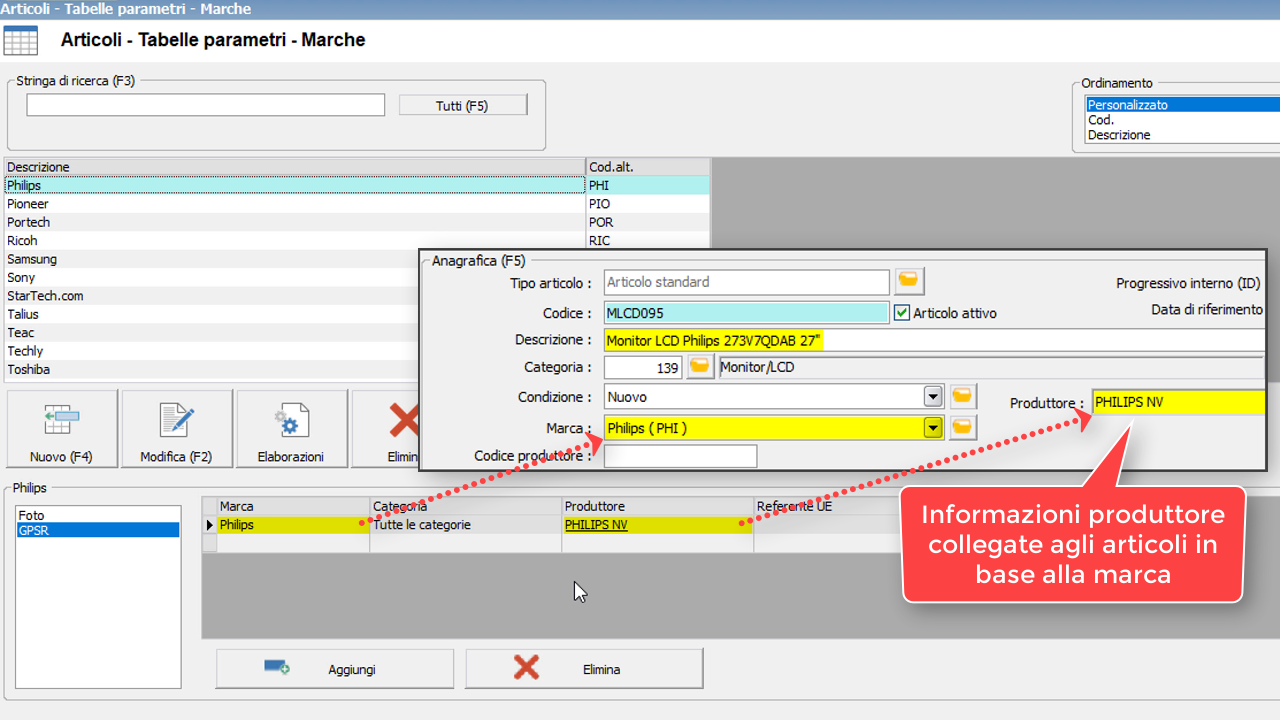Click the Categoria column header in grid
This screenshot has height=720, width=1280.
(x=466, y=506)
